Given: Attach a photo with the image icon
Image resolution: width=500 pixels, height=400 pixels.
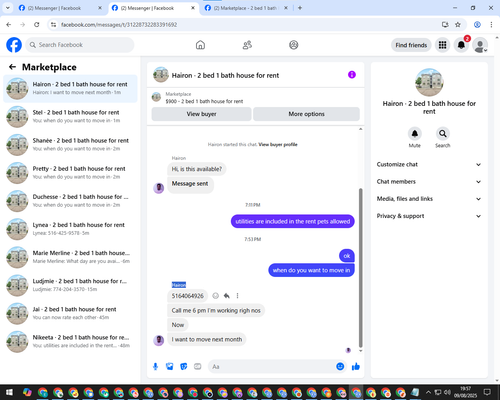Looking at the screenshot, I should click(x=170, y=367).
